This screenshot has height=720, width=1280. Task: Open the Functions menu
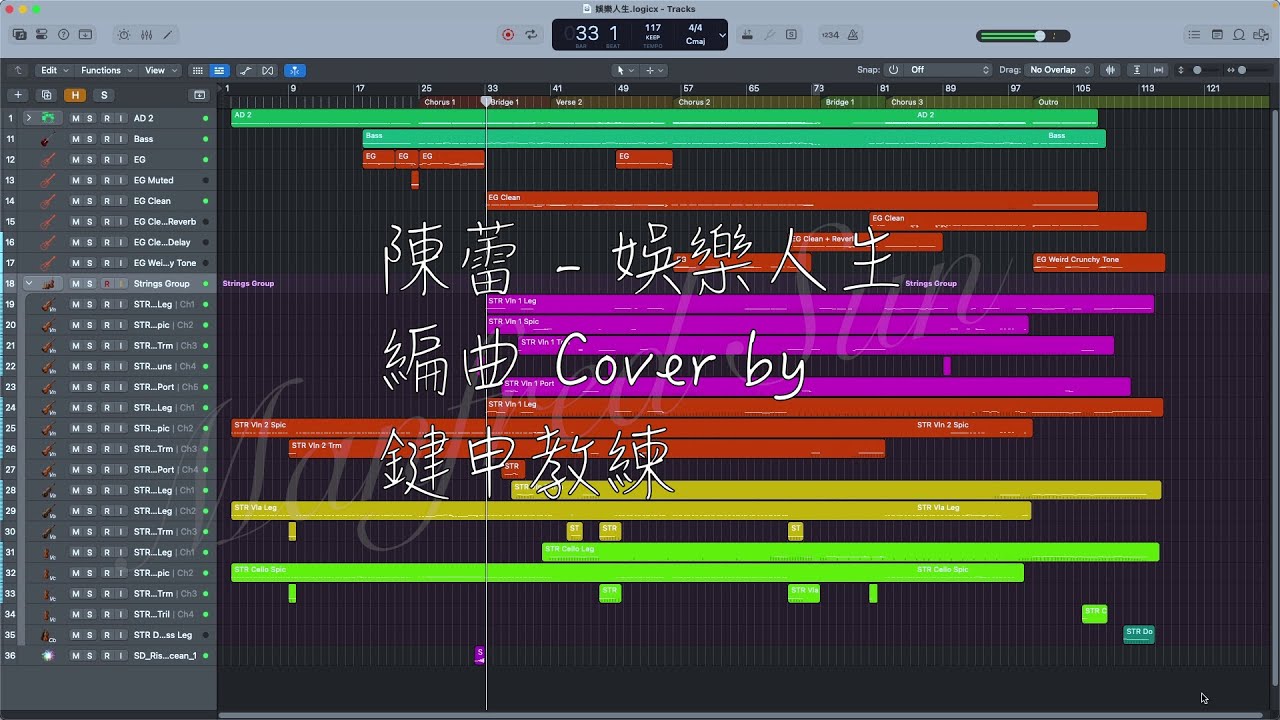click(x=106, y=70)
